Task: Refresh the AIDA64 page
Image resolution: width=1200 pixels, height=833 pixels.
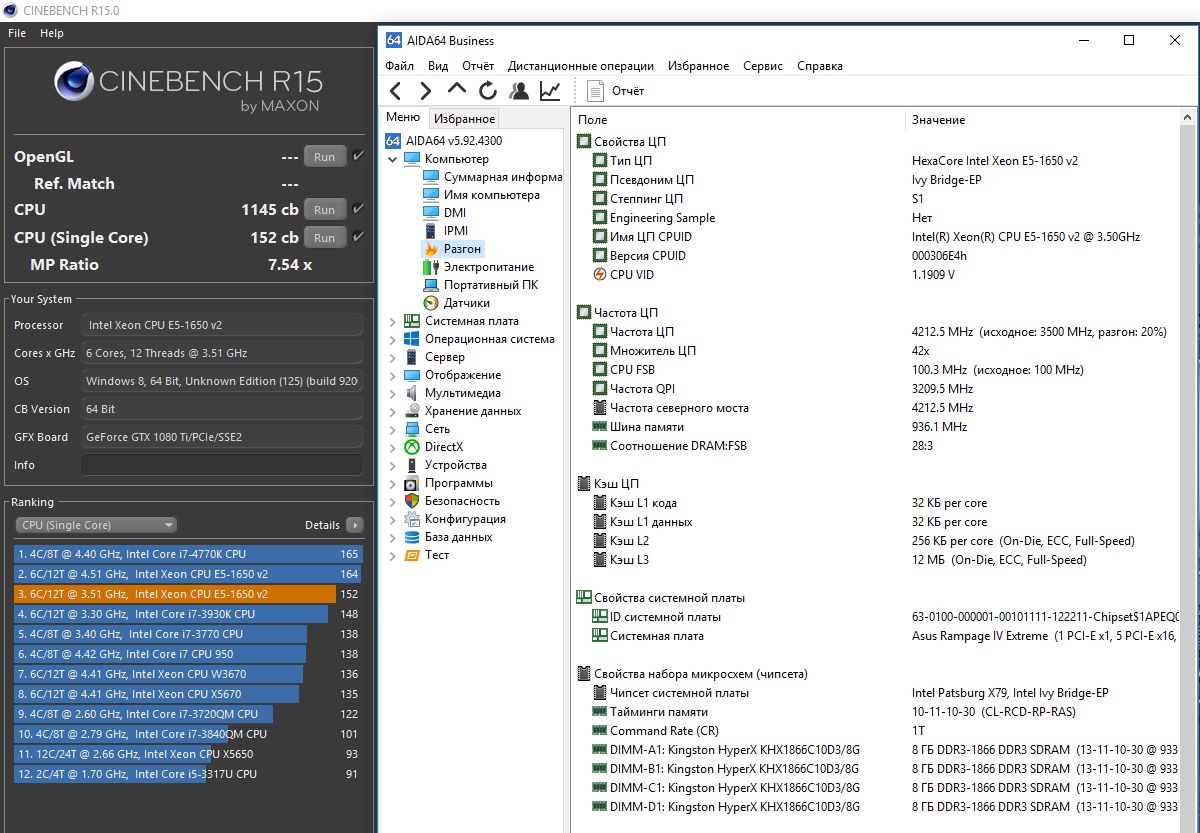Action: (x=487, y=91)
